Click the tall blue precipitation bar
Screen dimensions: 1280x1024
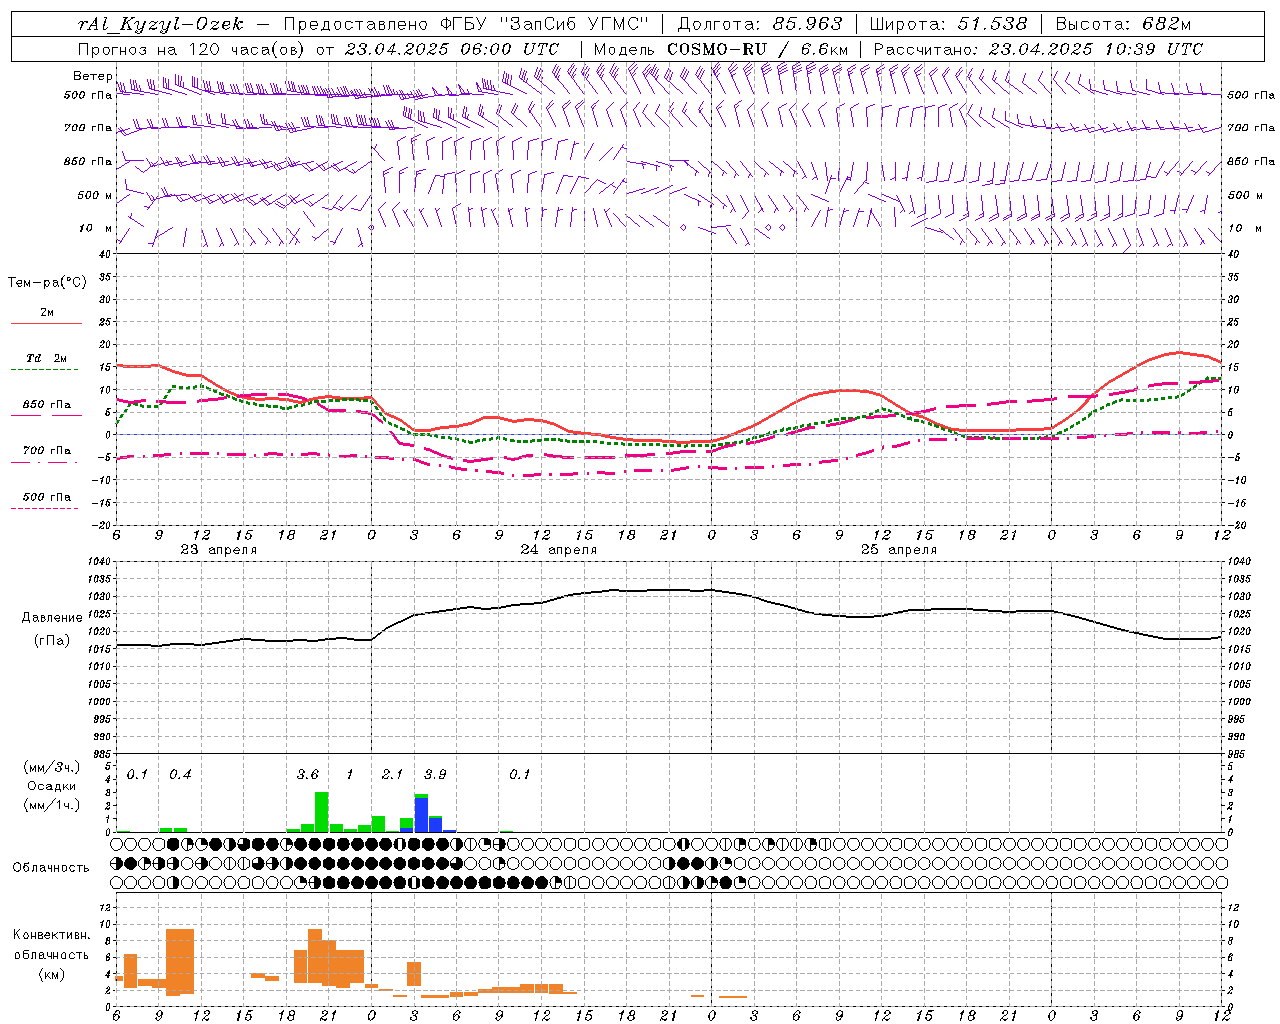point(421,814)
